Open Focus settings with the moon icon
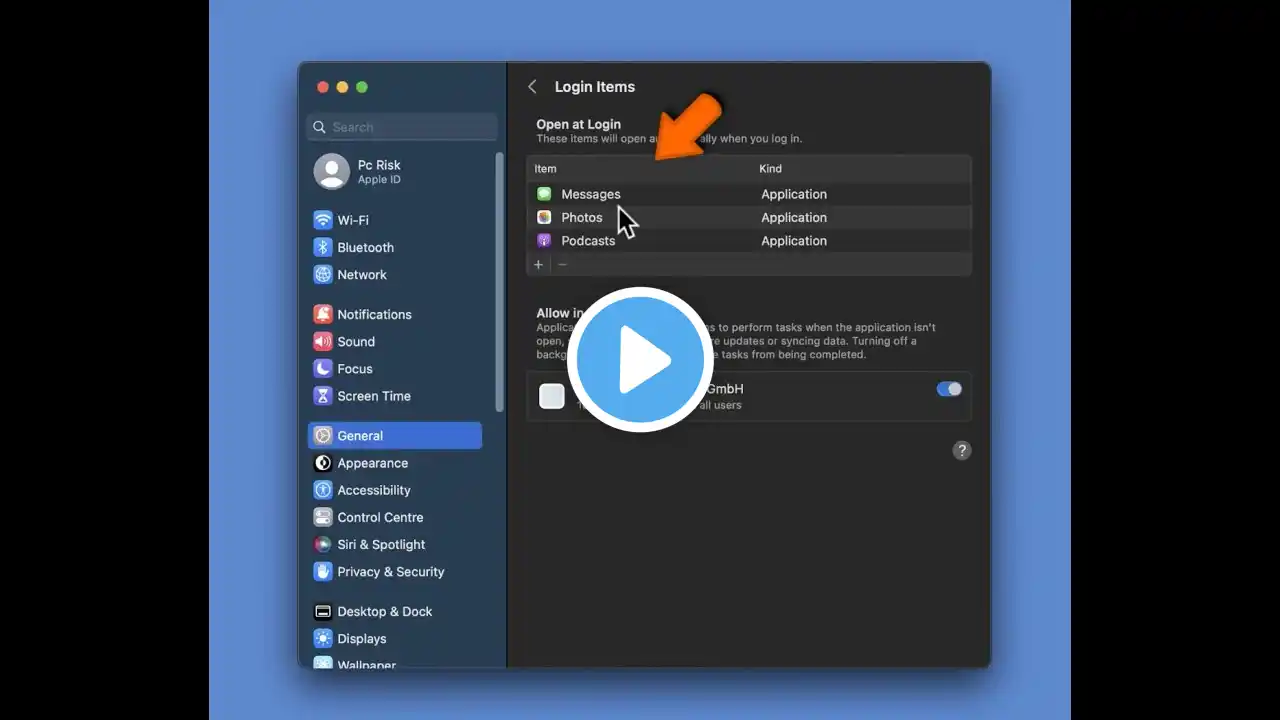The width and height of the screenshot is (1280, 720). (323, 368)
